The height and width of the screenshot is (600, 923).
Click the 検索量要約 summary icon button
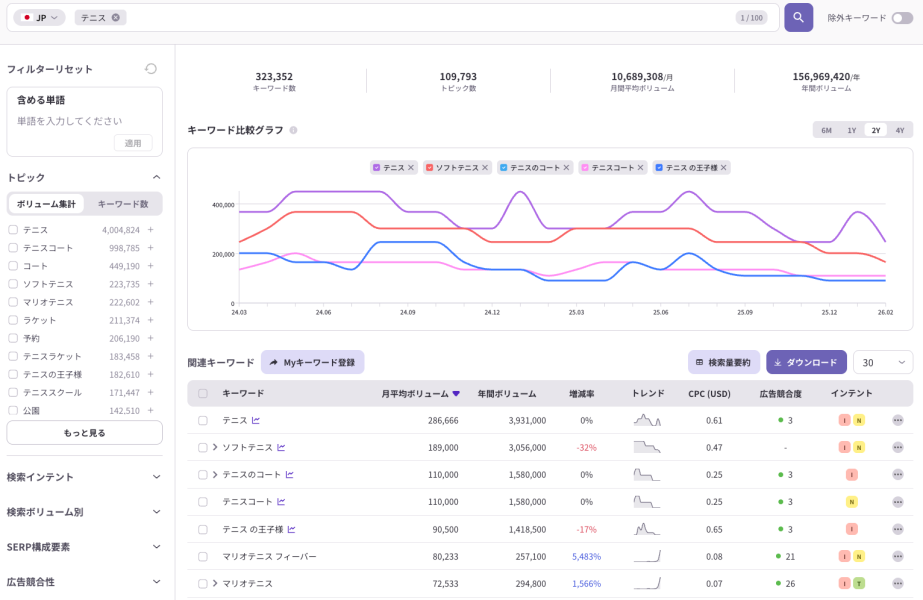pos(721,361)
